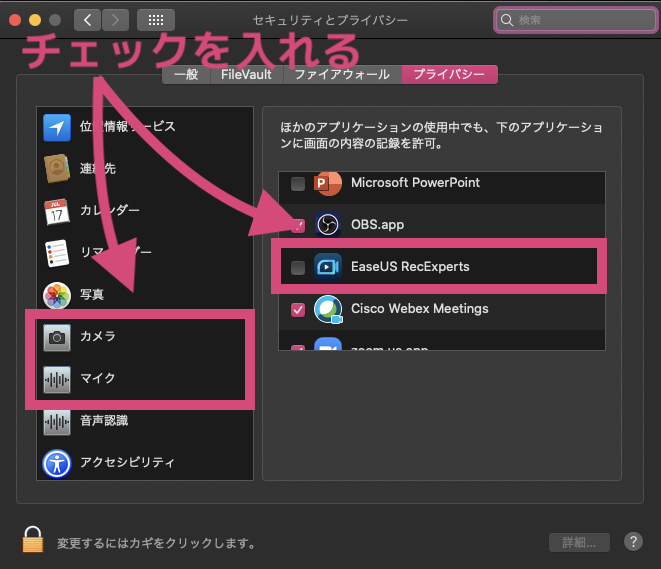Click the Microsoft PowerPoint app icon
The image size is (661, 569).
(x=328, y=183)
